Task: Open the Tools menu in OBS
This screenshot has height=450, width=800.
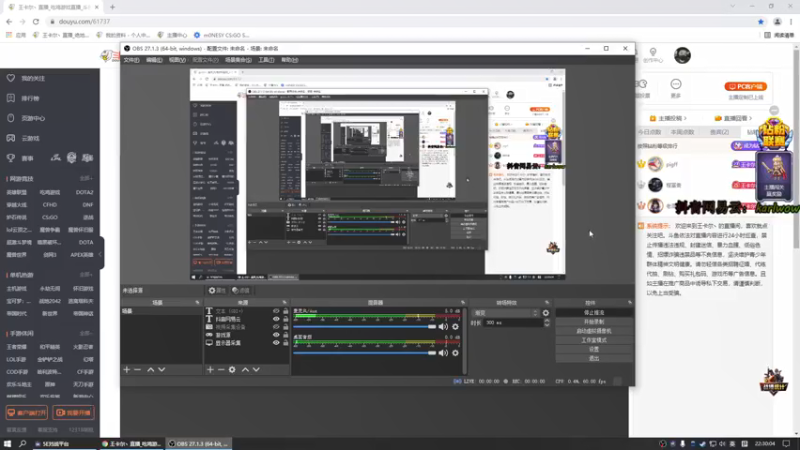Action: coord(266,60)
